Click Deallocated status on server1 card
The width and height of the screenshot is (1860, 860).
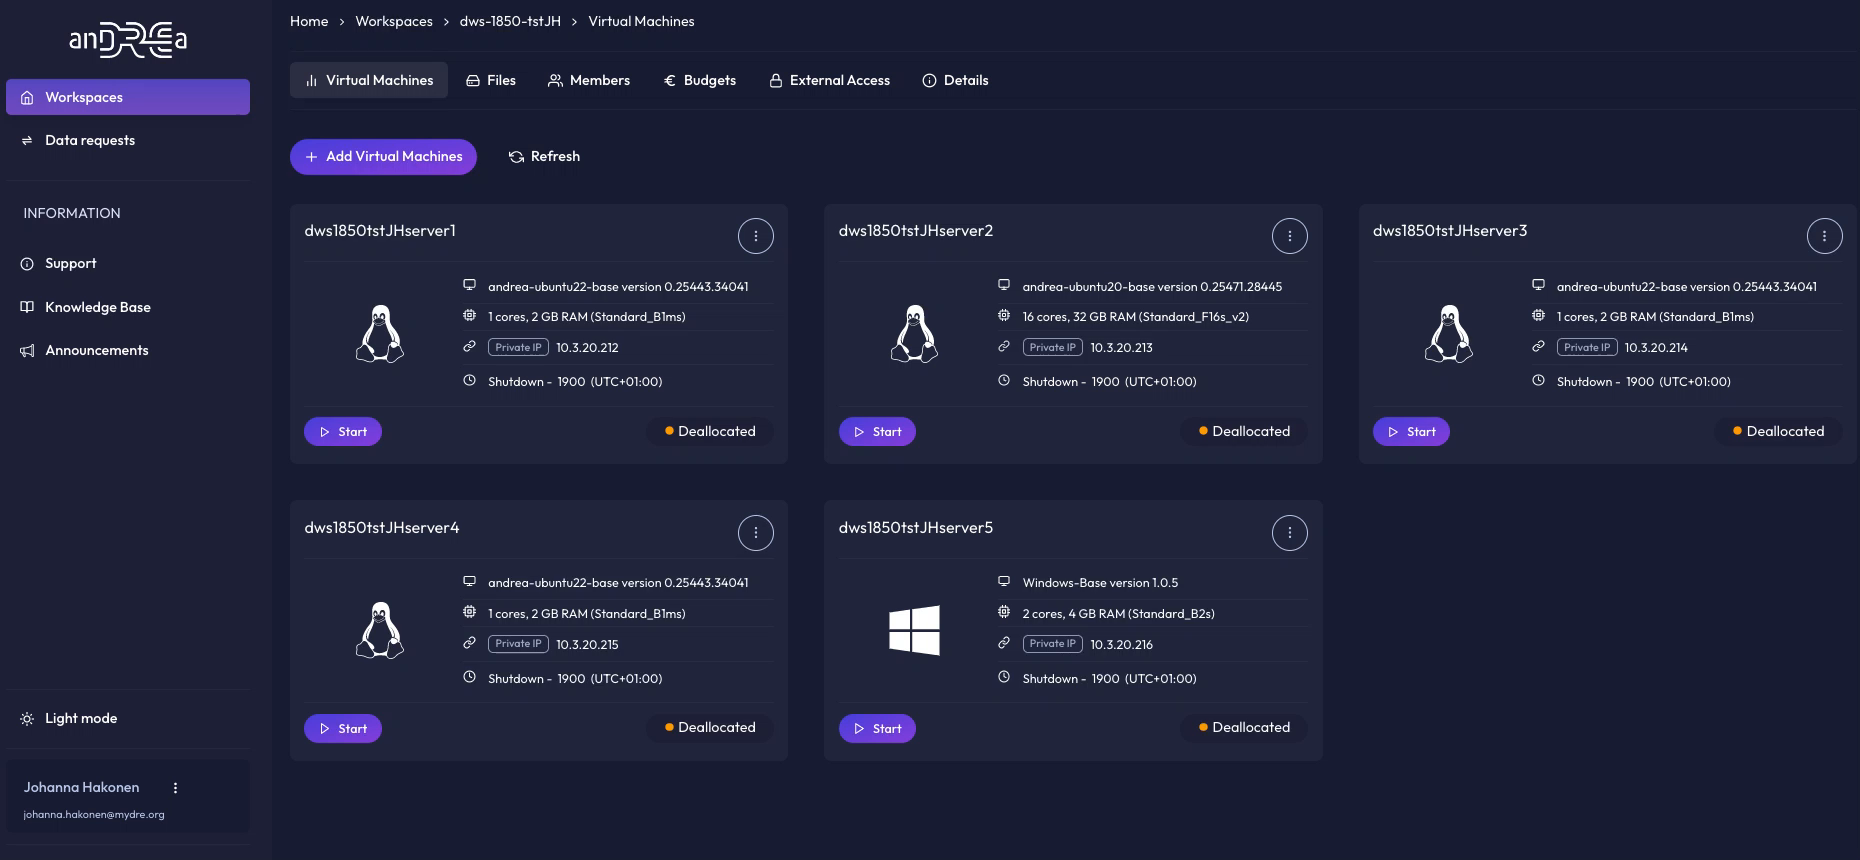pyautogui.click(x=710, y=431)
